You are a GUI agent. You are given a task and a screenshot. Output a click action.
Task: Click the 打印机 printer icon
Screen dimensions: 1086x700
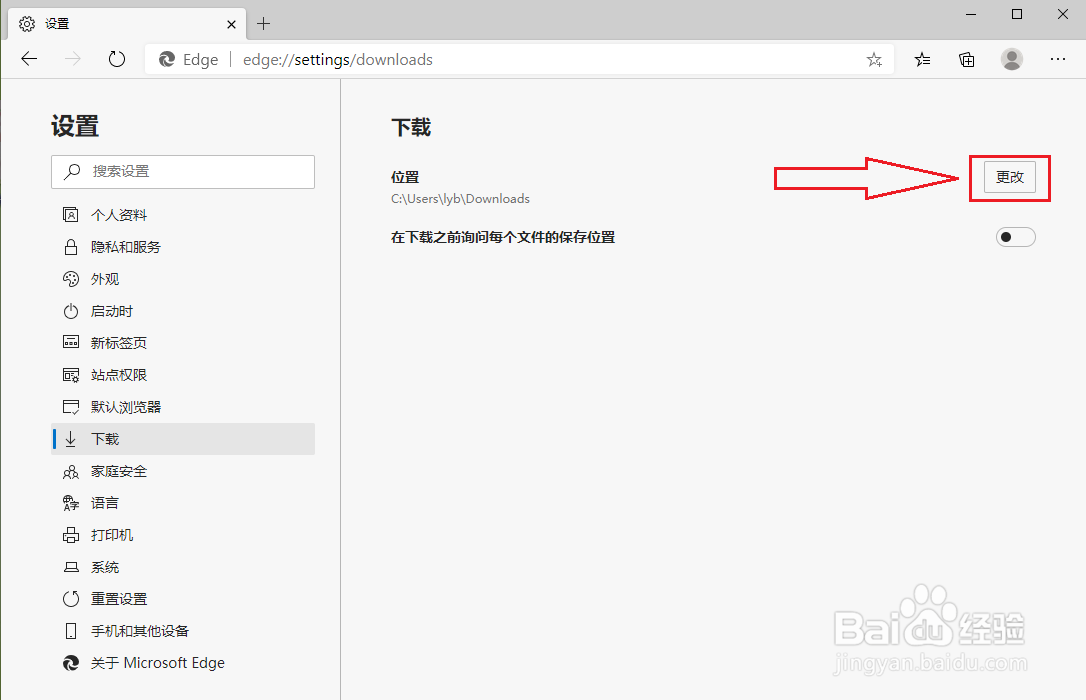click(x=71, y=535)
